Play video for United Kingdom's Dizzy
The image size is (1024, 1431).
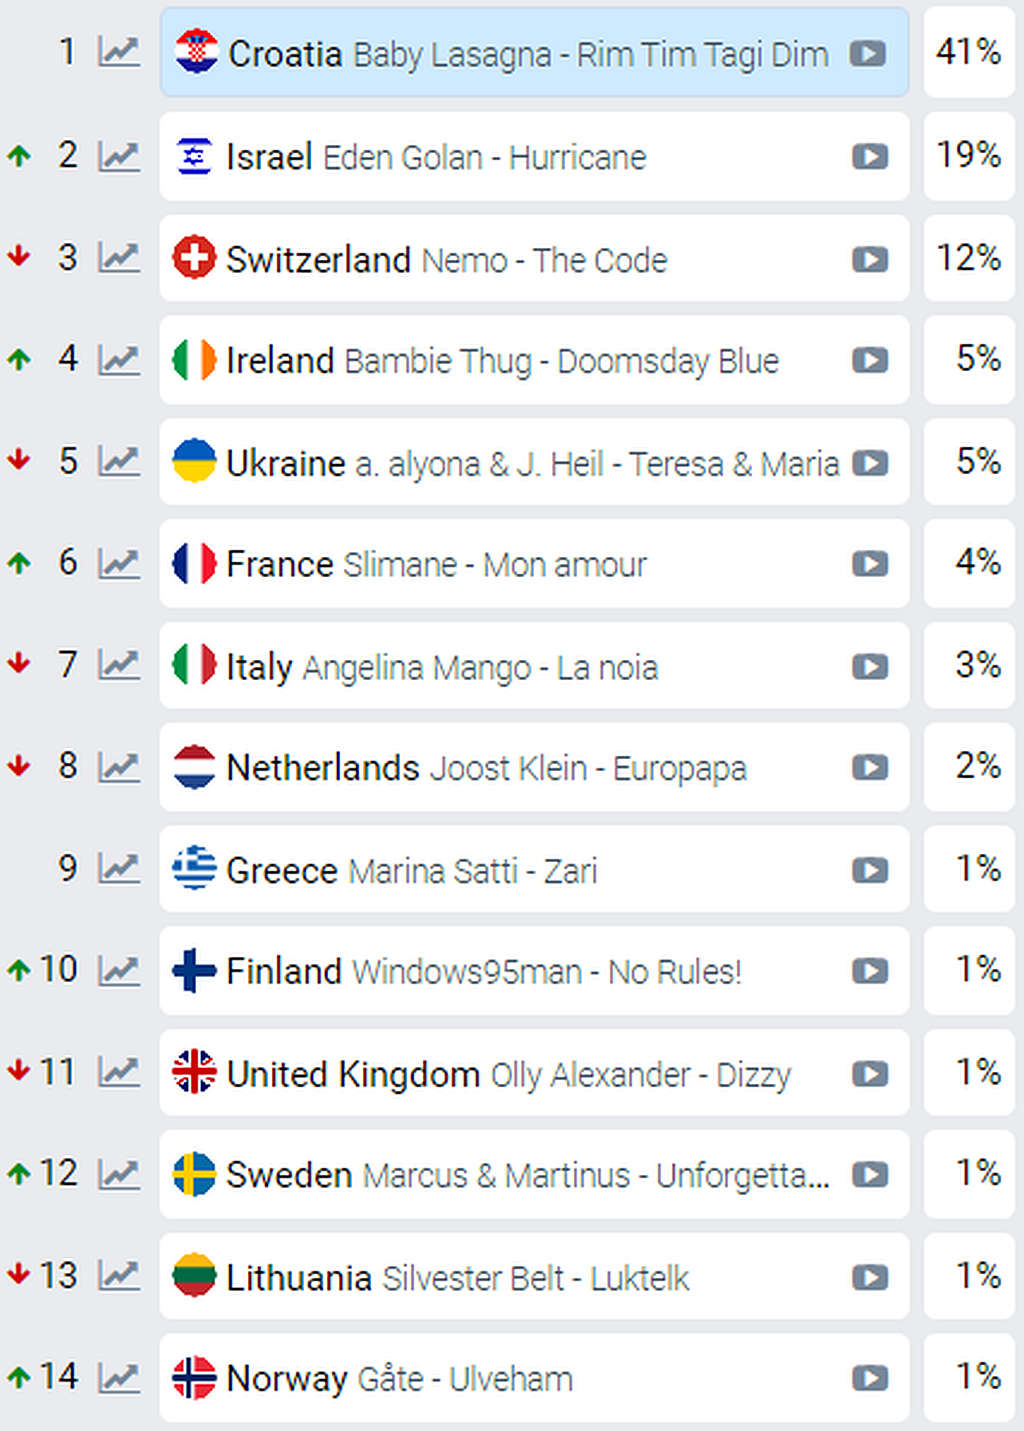(x=870, y=1074)
